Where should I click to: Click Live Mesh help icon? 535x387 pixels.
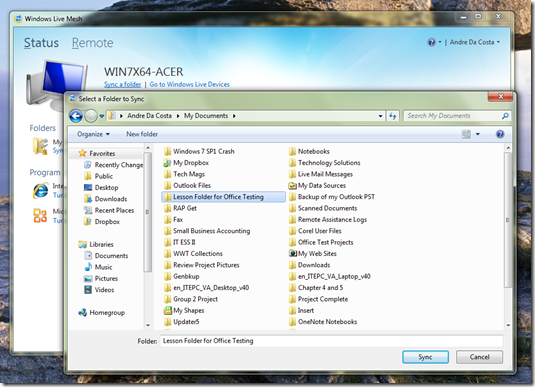coord(431,42)
